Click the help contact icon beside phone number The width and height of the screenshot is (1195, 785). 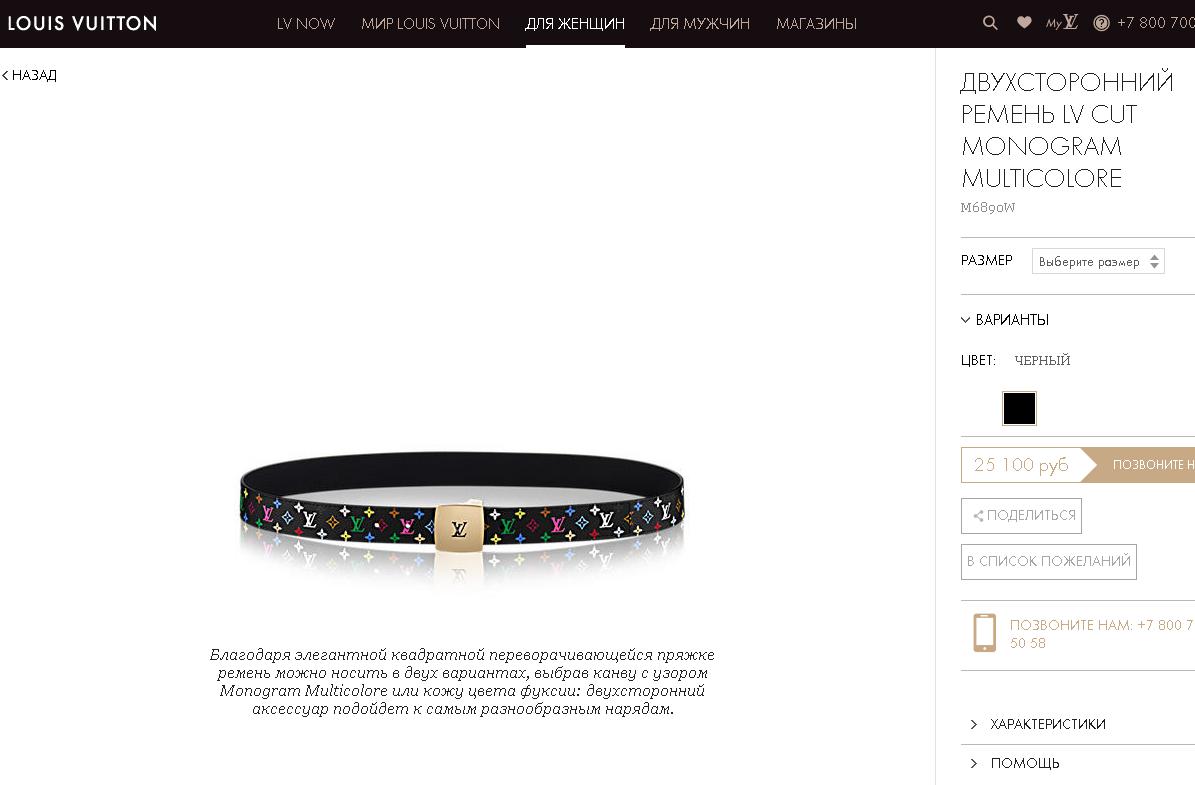1101,23
